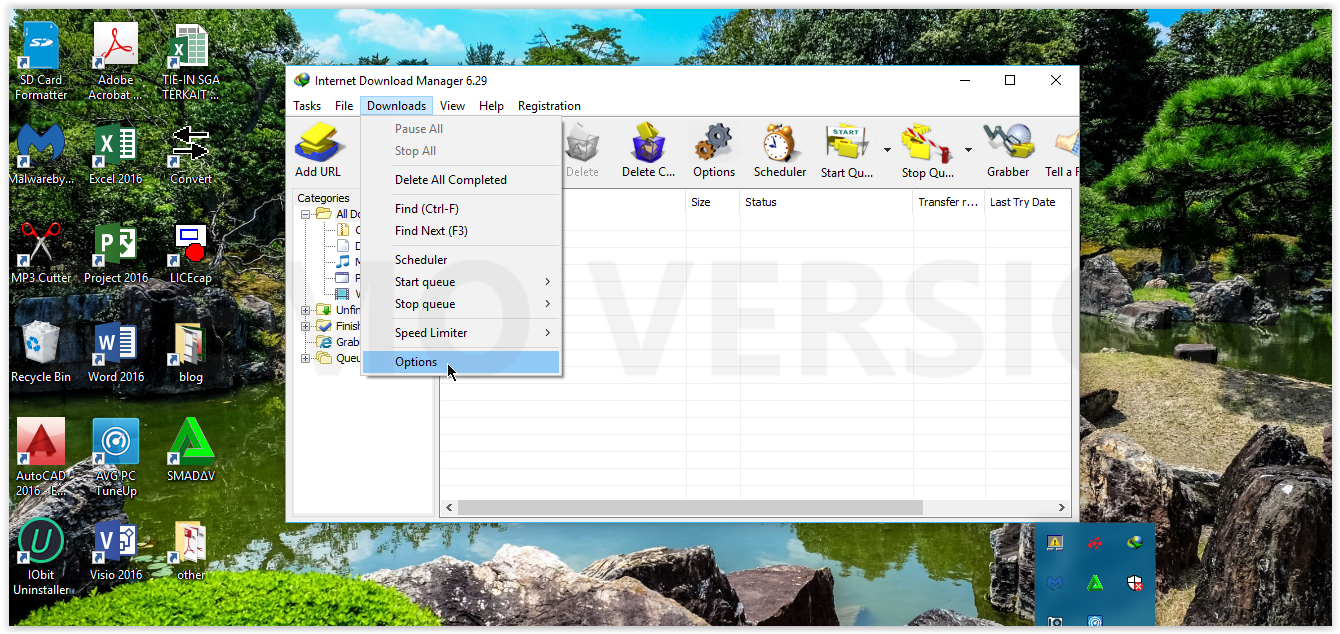1340x634 pixels.
Task: Click the horizontal scrollbar right arrow
Action: click(x=1063, y=508)
